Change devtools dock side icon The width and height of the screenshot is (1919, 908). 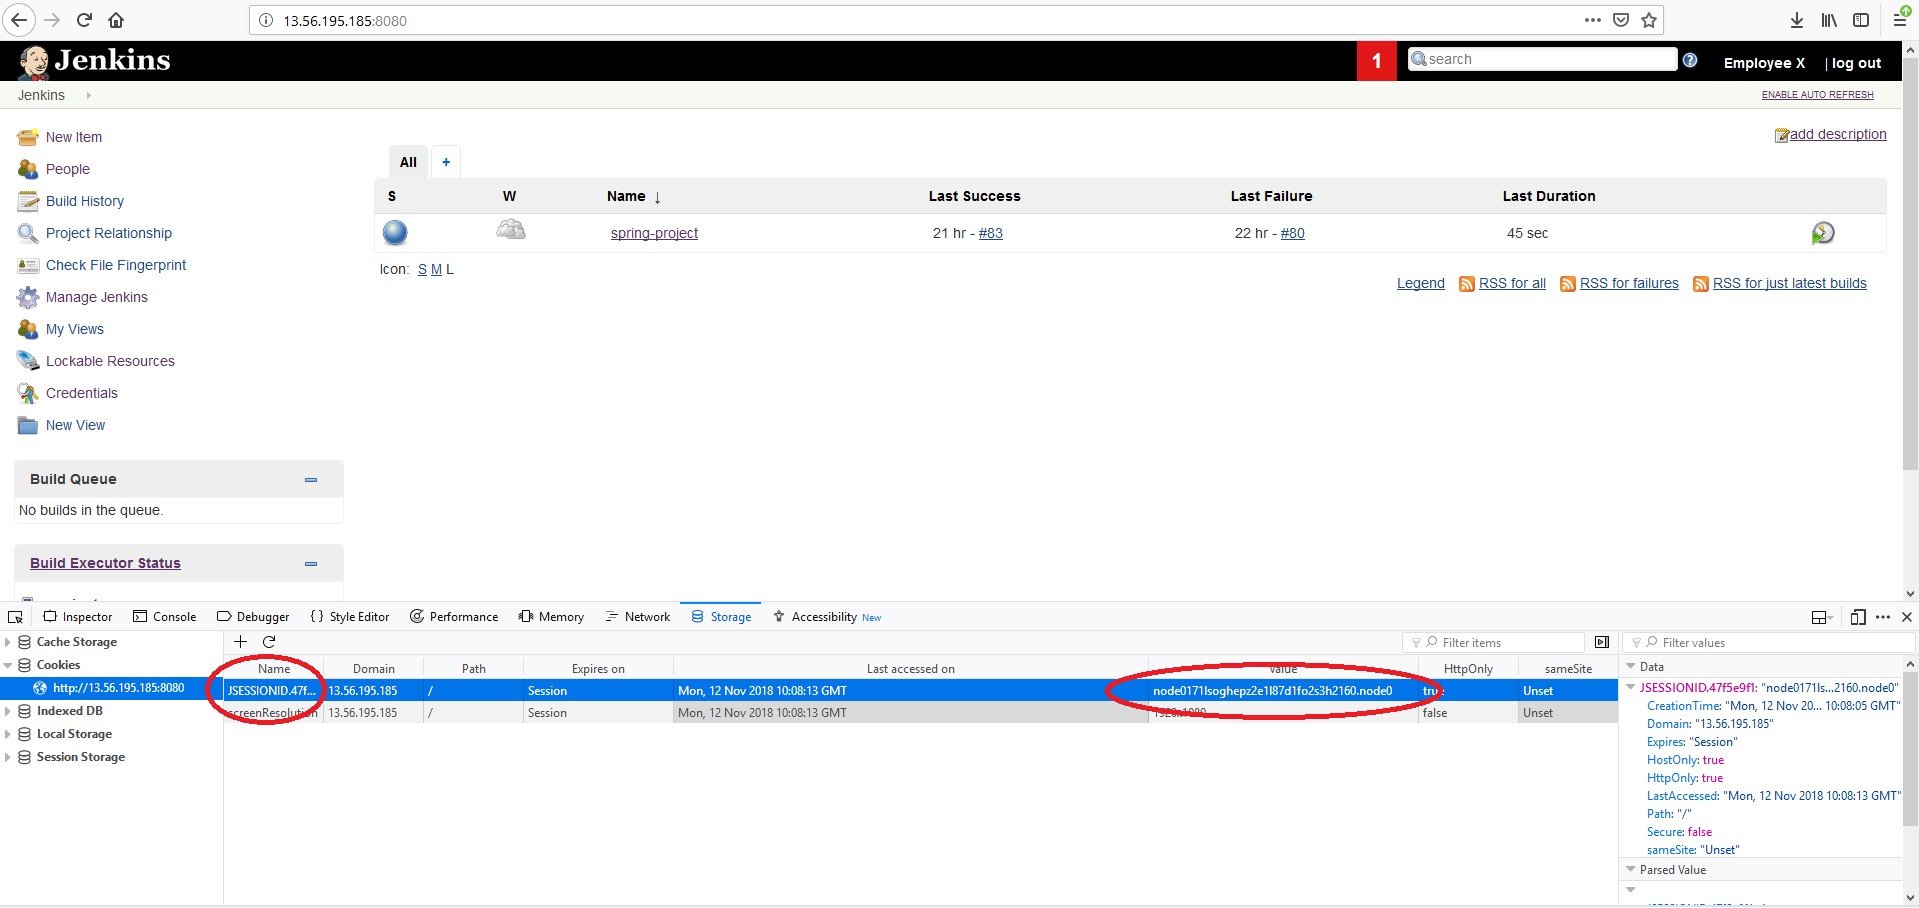pos(1820,617)
